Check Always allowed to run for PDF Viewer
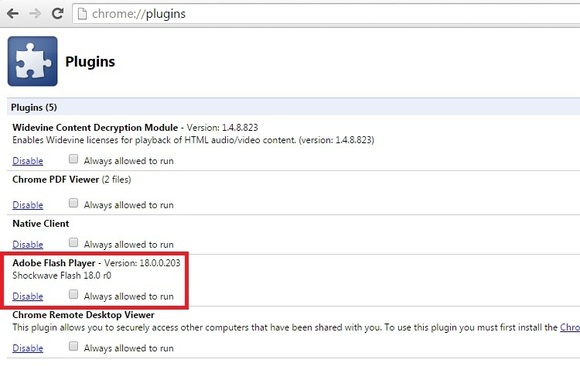The width and height of the screenshot is (580, 387). (x=73, y=203)
